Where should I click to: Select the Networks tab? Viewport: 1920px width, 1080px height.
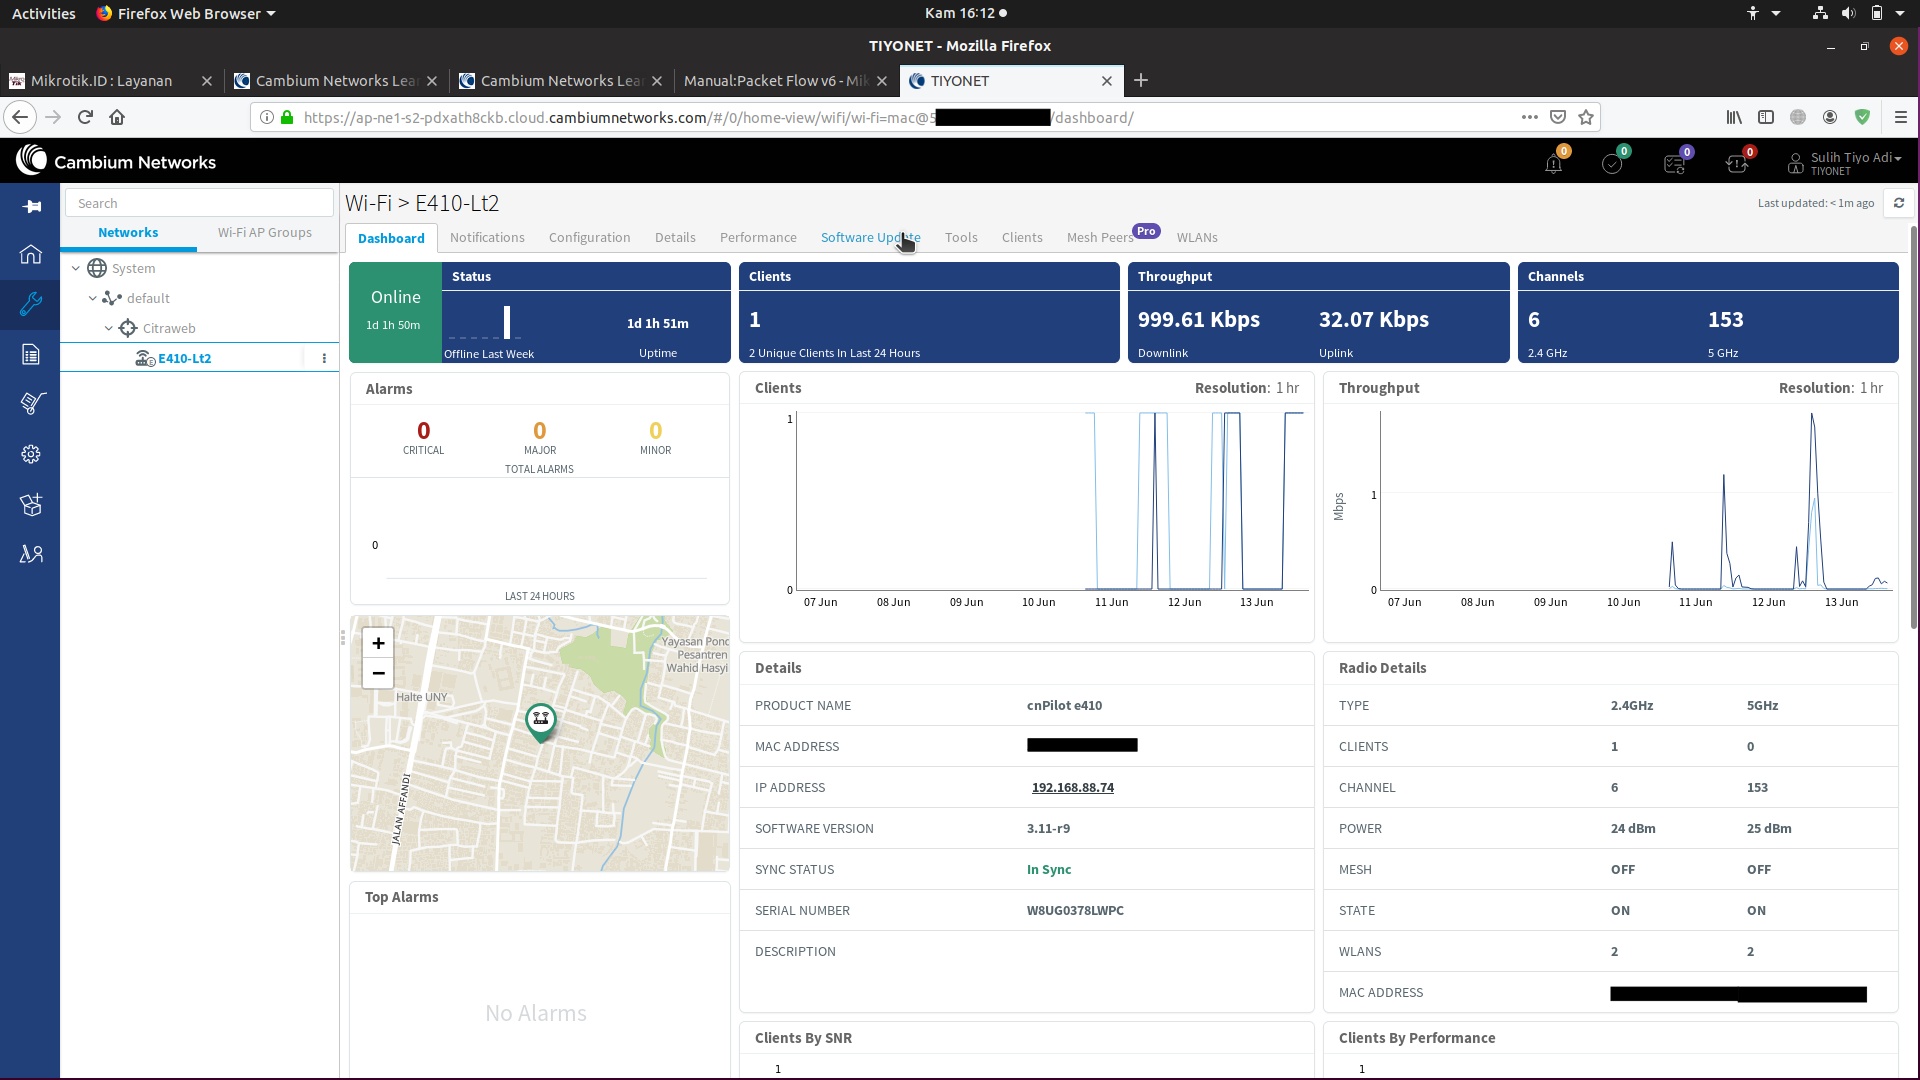(x=128, y=232)
